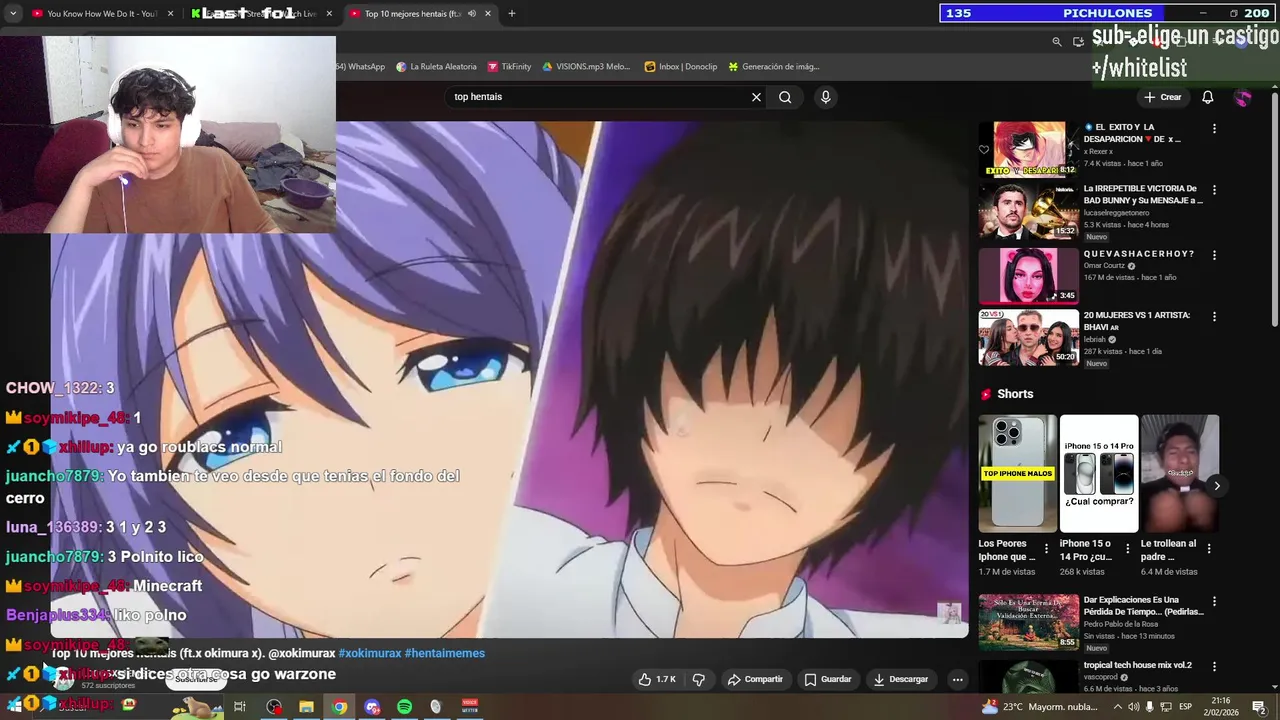Open more actions ellipsis under video

click(957, 679)
